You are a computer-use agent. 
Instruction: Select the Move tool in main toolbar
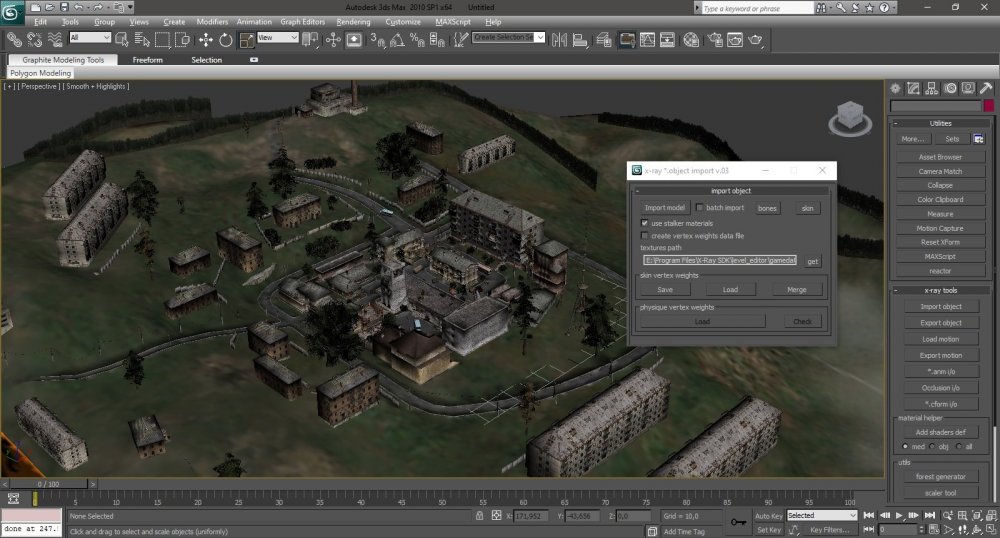[x=206, y=40]
